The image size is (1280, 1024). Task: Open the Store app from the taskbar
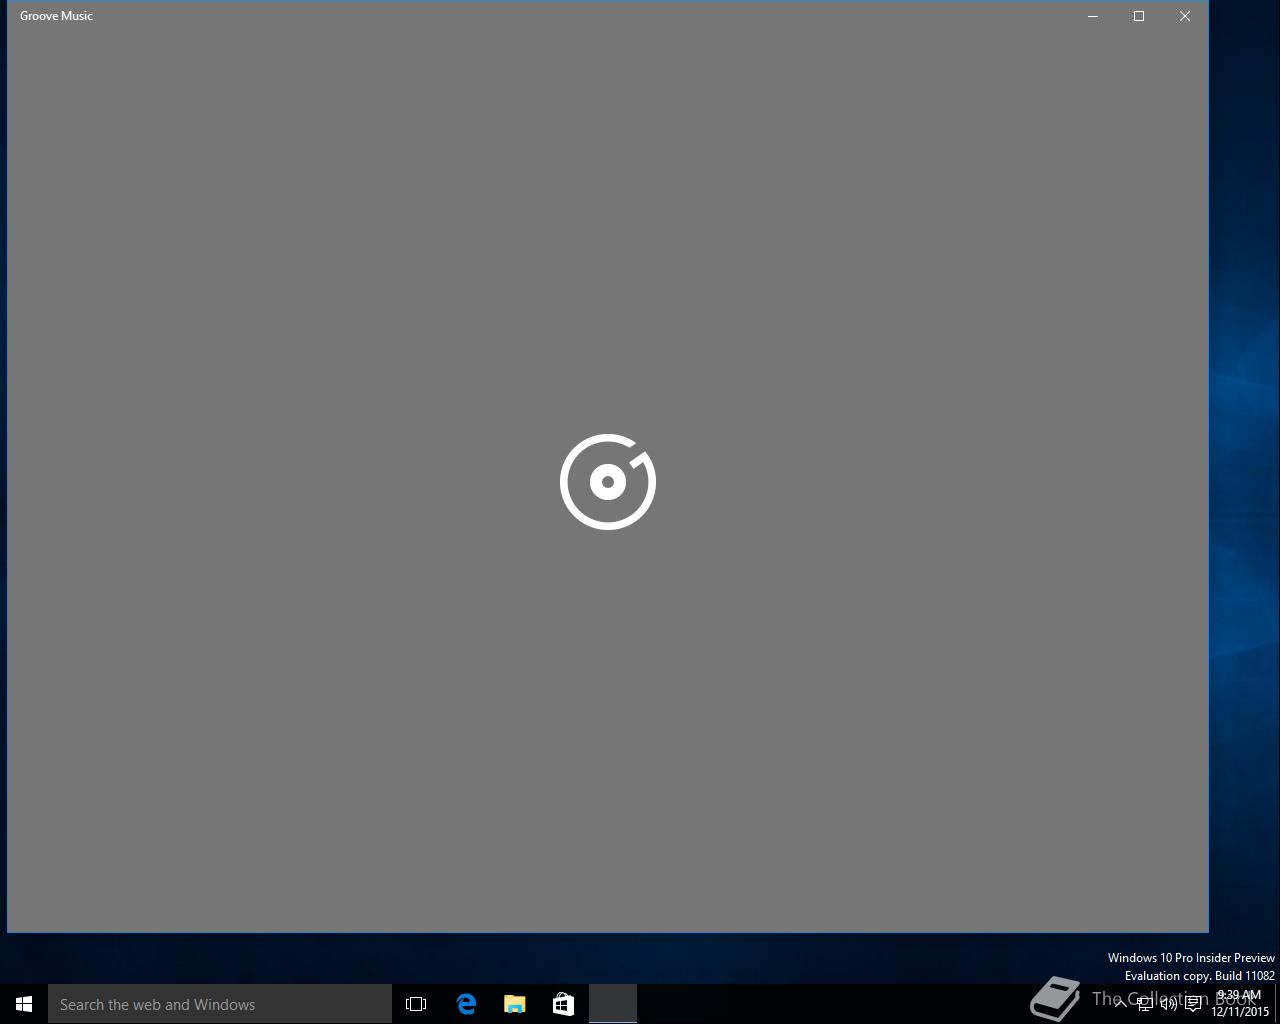pos(564,1004)
